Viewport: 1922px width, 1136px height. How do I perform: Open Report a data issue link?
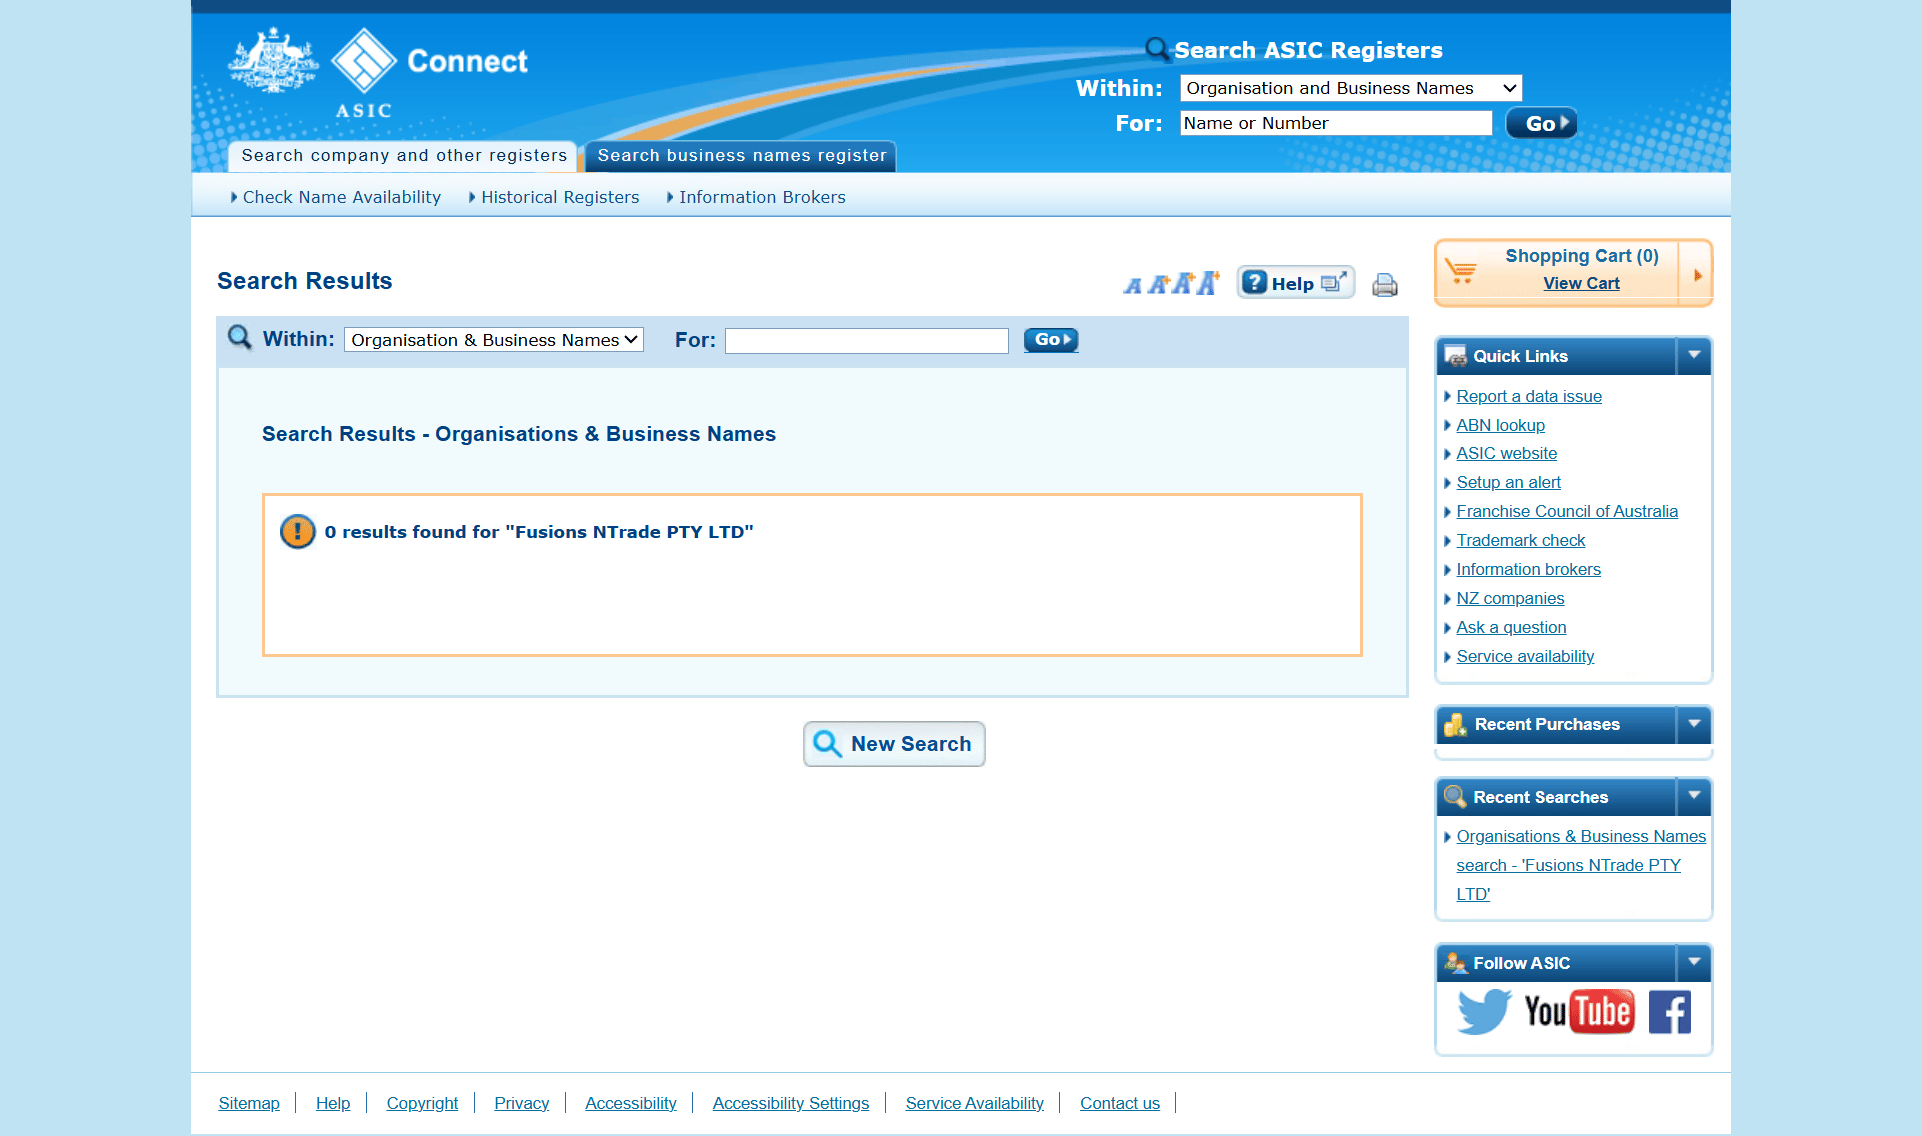[x=1529, y=396]
